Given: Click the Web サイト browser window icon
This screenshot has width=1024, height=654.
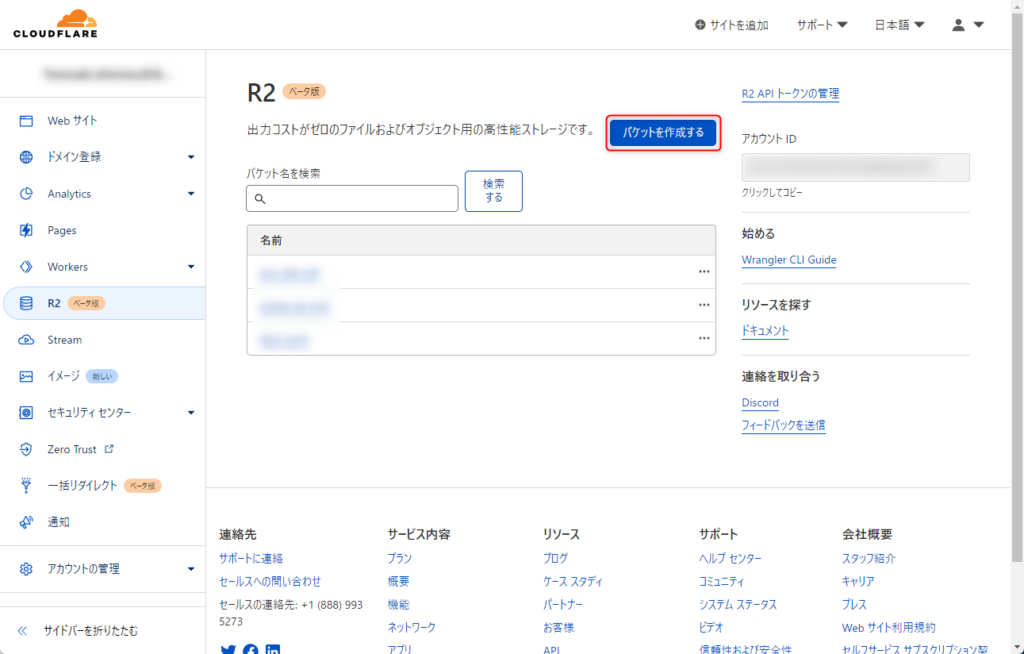Looking at the screenshot, I should 26,121.
